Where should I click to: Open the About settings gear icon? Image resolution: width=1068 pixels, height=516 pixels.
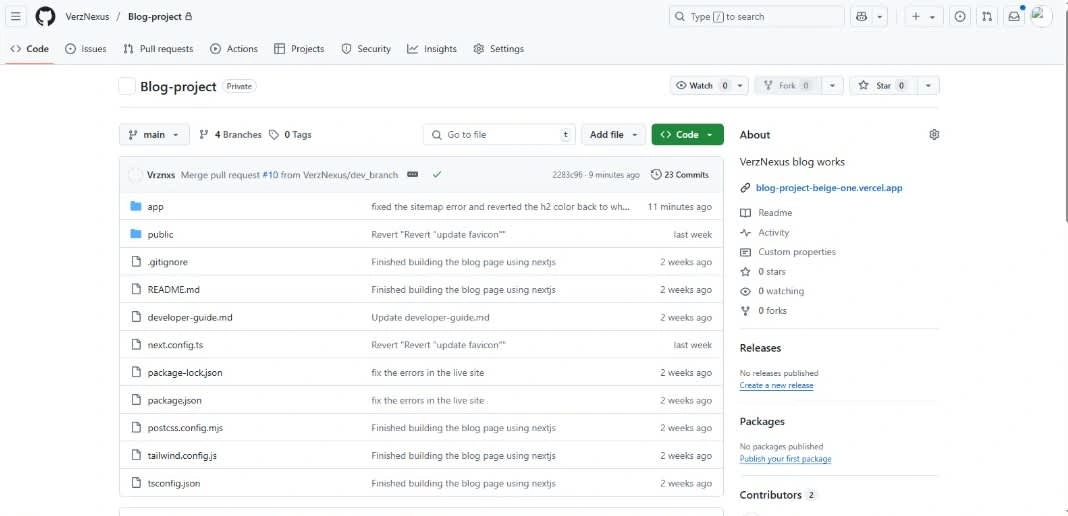coord(934,135)
